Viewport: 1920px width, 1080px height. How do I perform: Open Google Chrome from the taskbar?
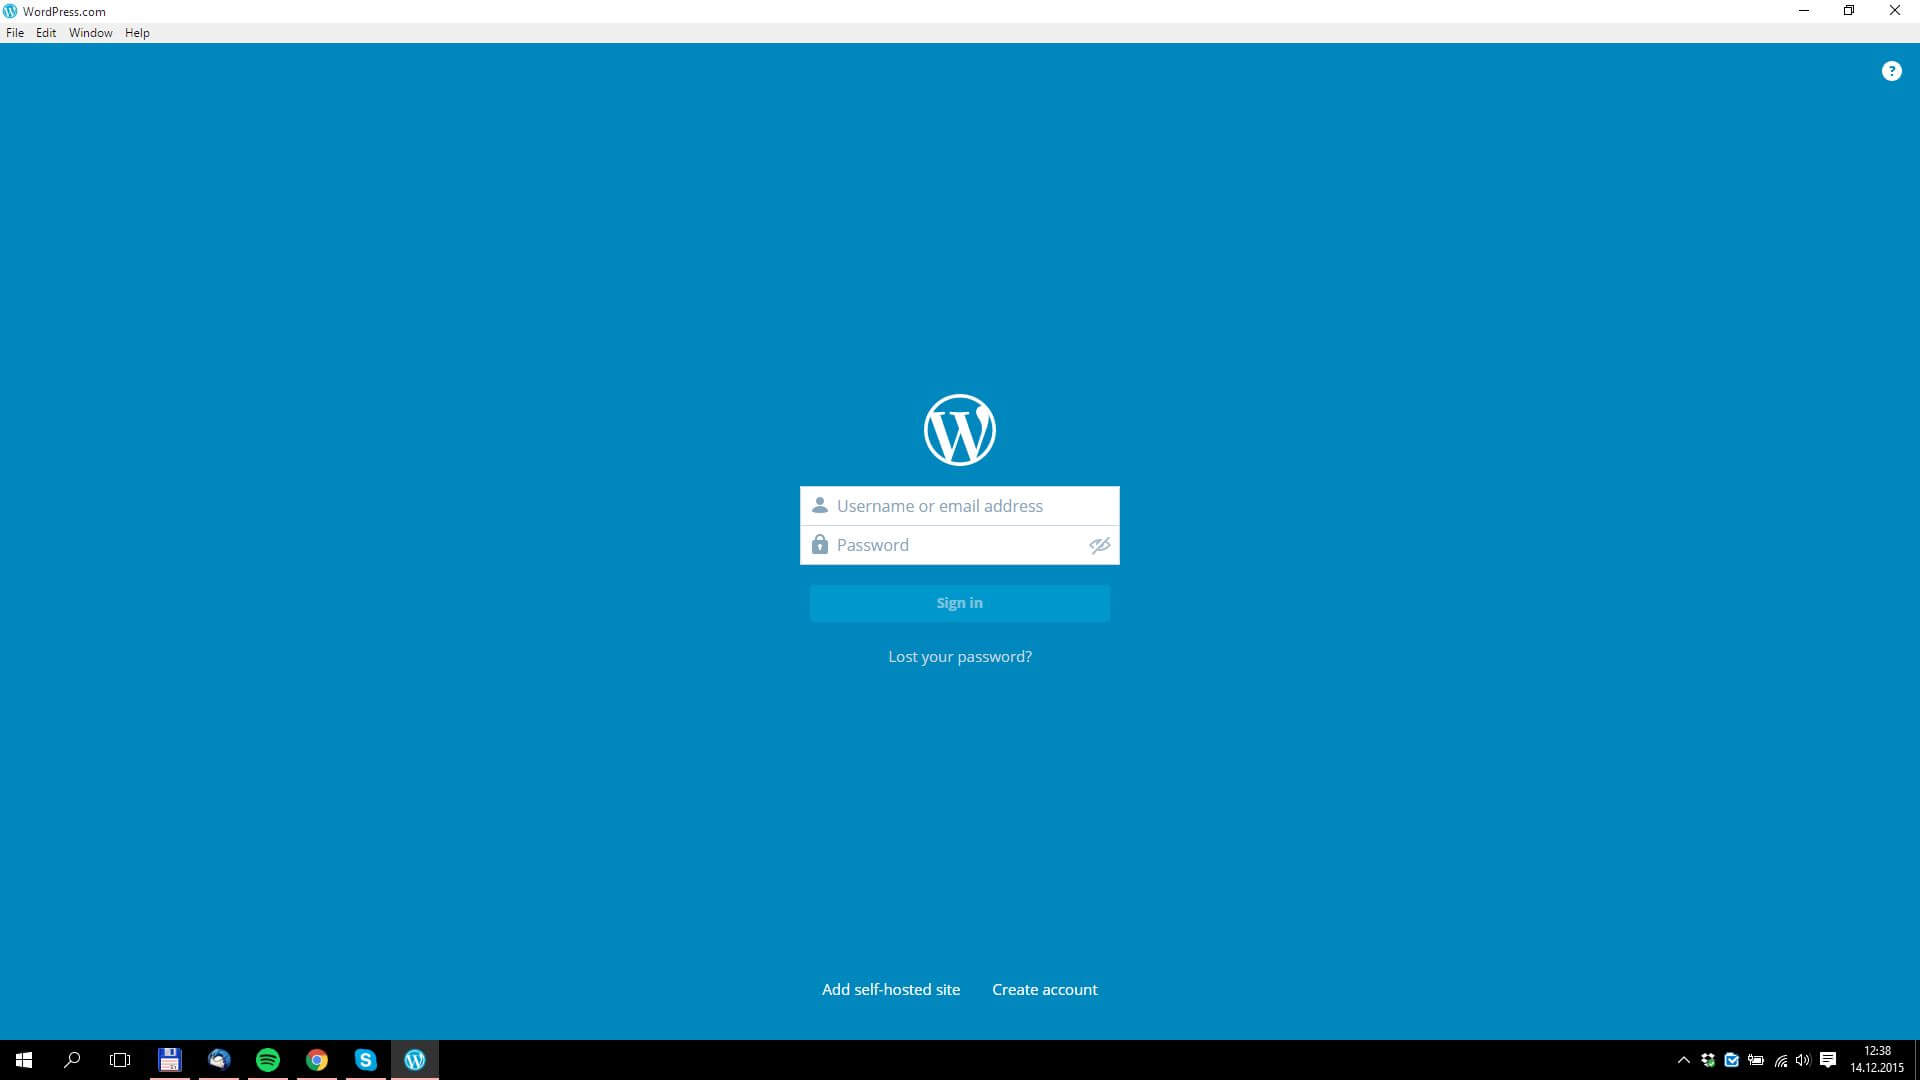(317, 1060)
